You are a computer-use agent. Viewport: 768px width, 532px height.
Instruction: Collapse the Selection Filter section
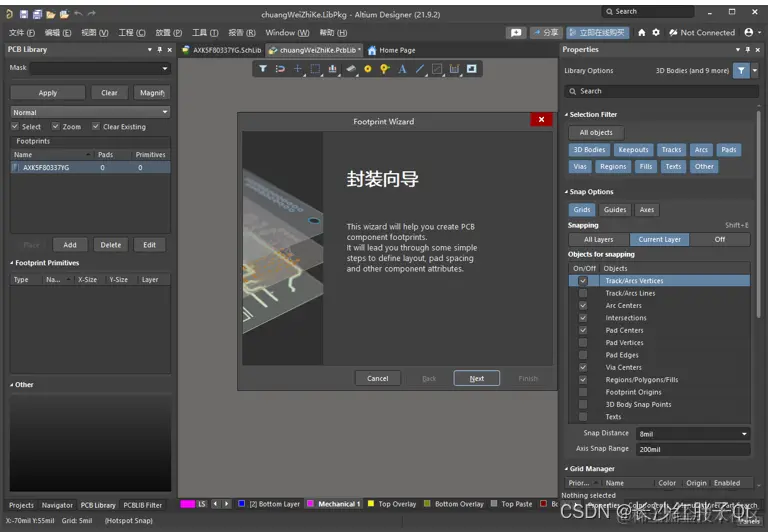tap(566, 115)
